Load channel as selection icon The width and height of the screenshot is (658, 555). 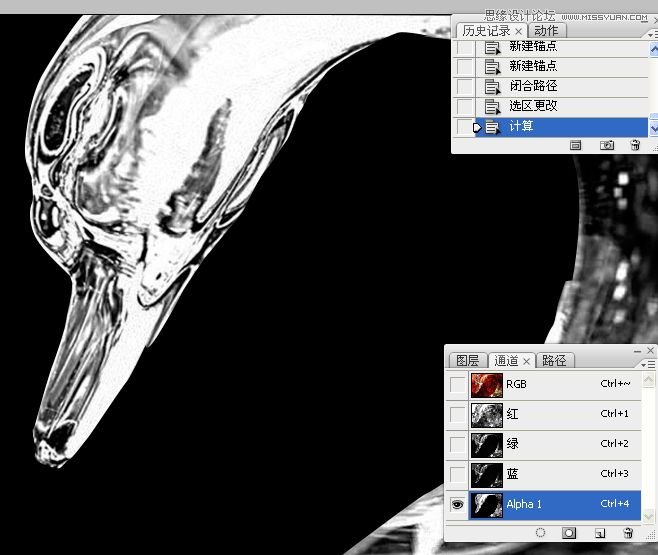coord(540,533)
